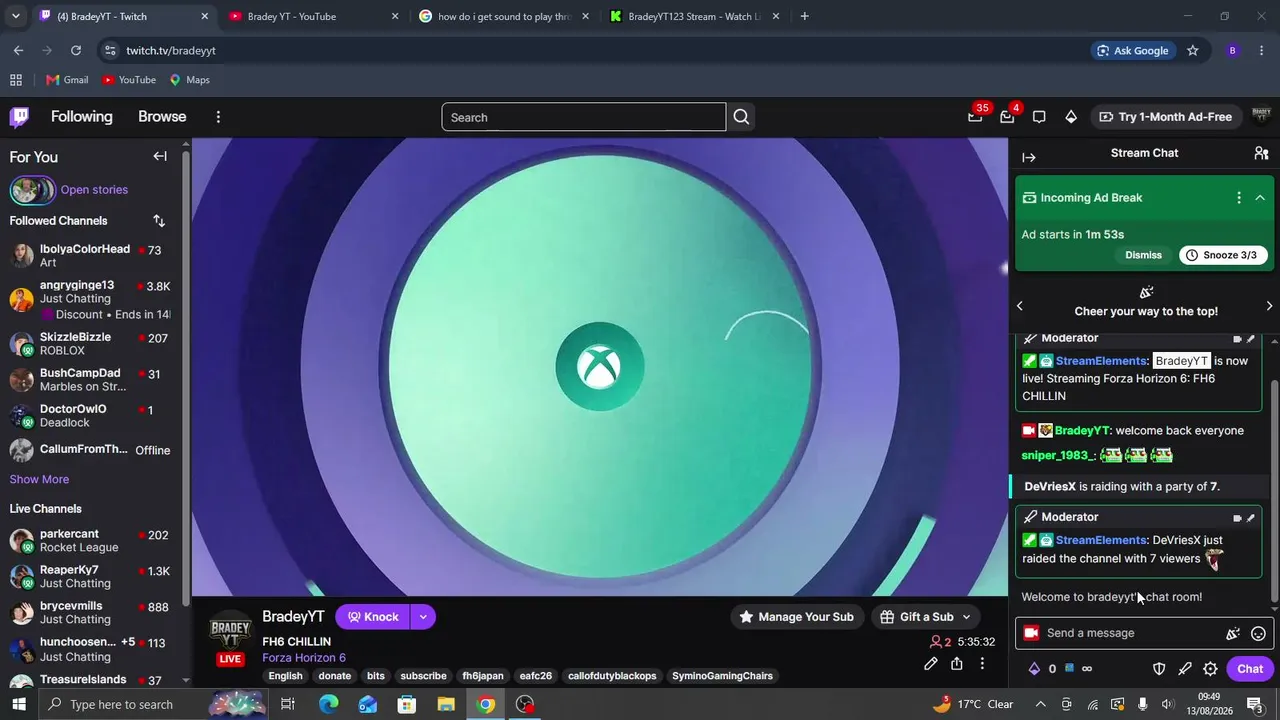Screen dimensions: 1280x720
Task: Open the Gmail bookmark
Action: (67, 80)
